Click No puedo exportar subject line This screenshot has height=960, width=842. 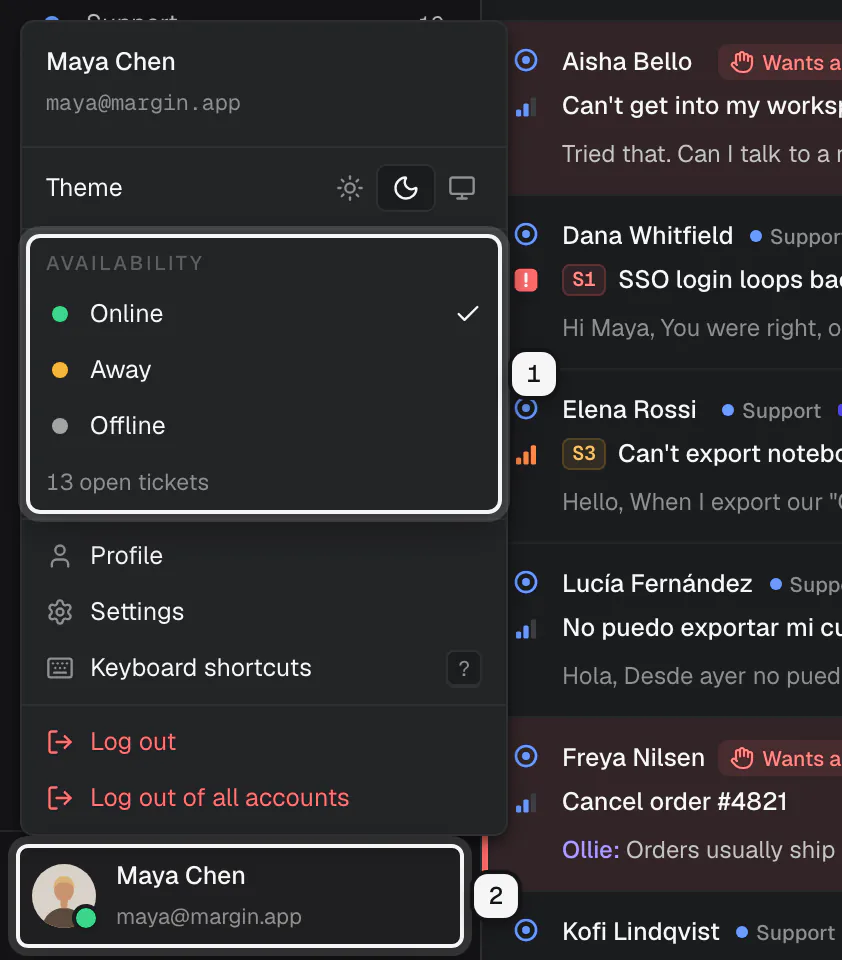[702, 628]
